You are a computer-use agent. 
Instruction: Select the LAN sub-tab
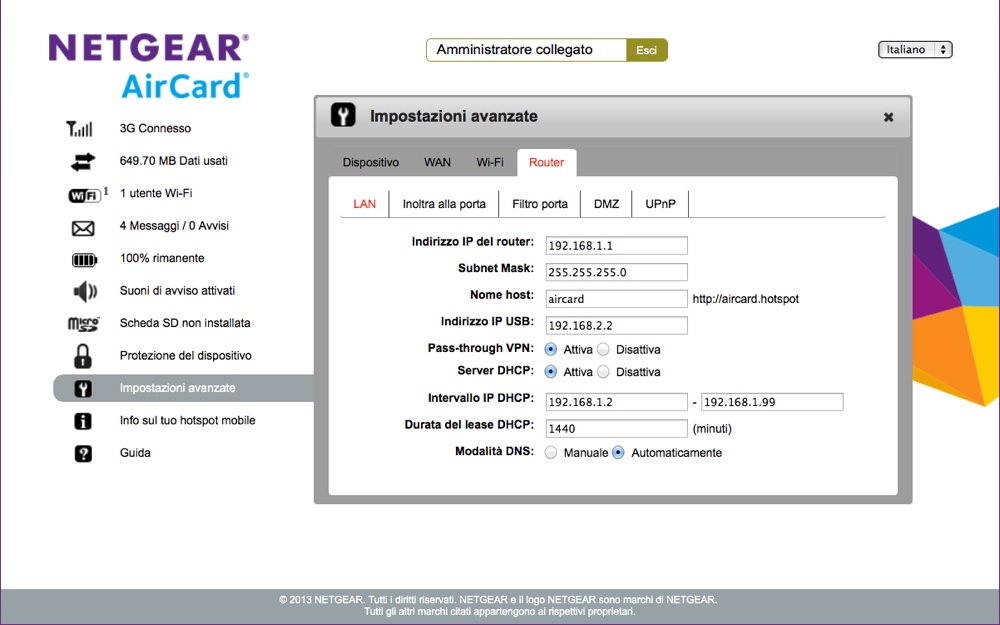(x=365, y=204)
